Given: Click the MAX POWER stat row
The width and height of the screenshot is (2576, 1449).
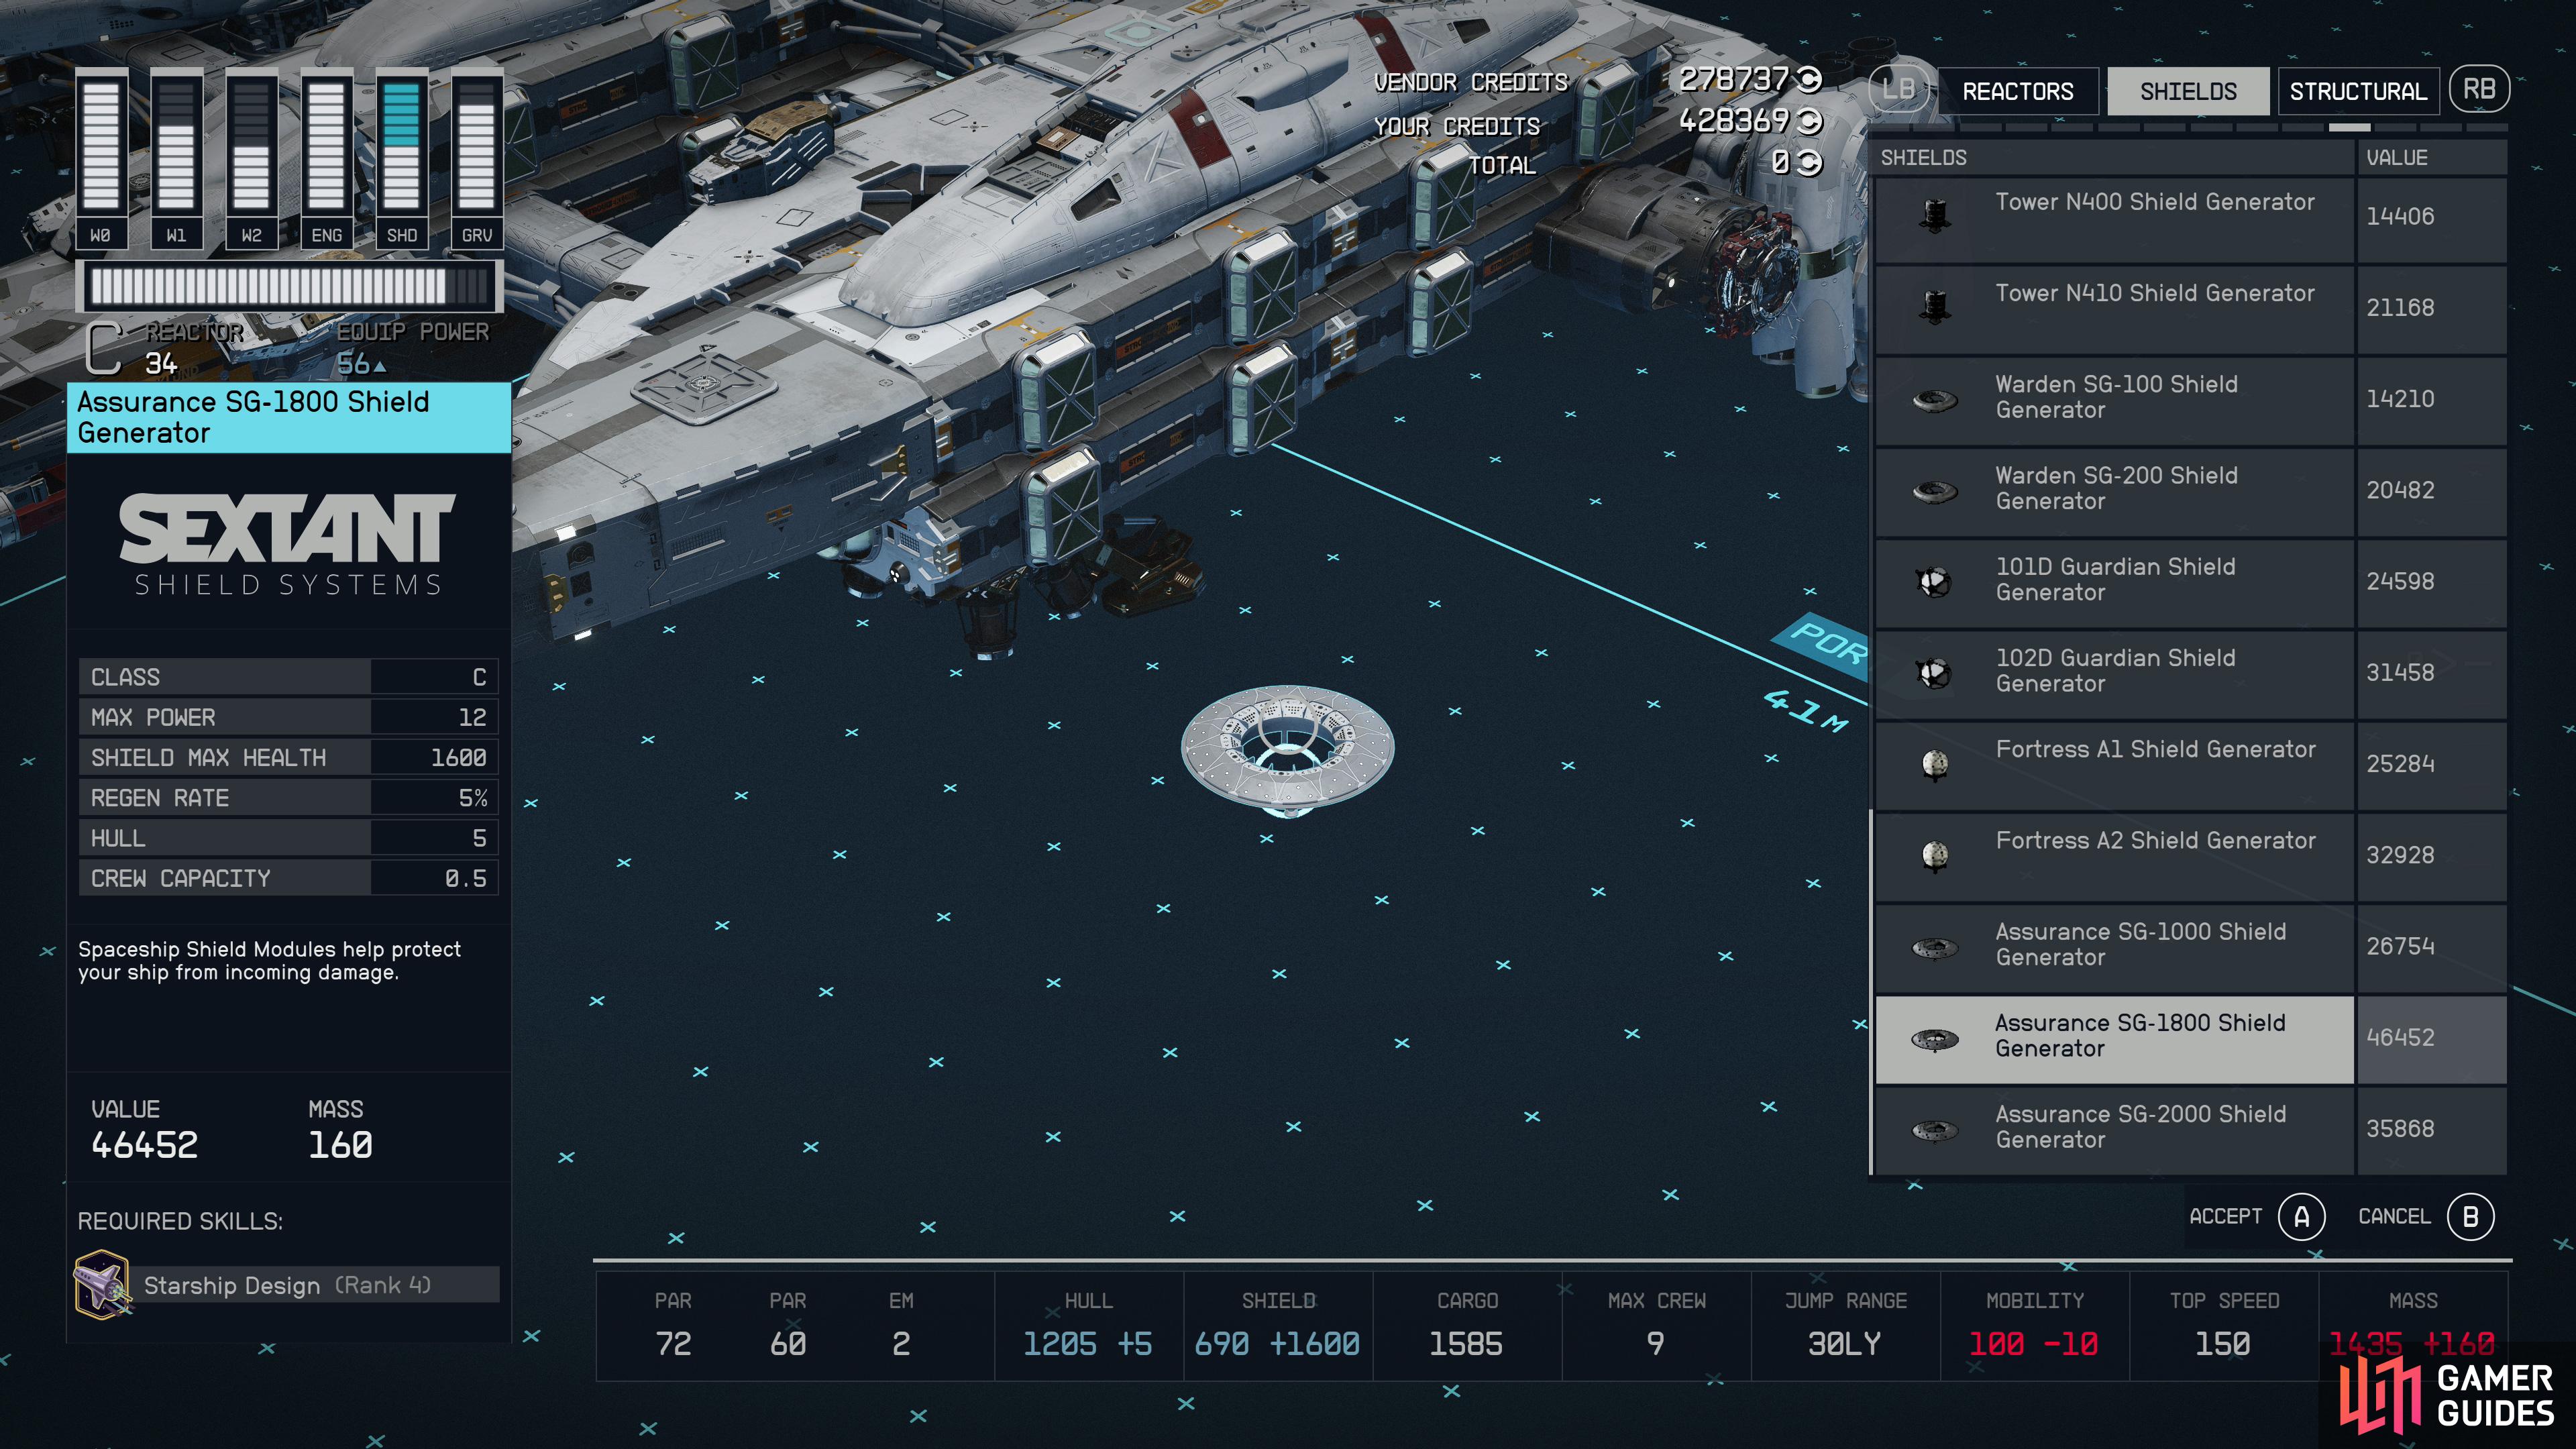Looking at the screenshot, I should [288, 718].
